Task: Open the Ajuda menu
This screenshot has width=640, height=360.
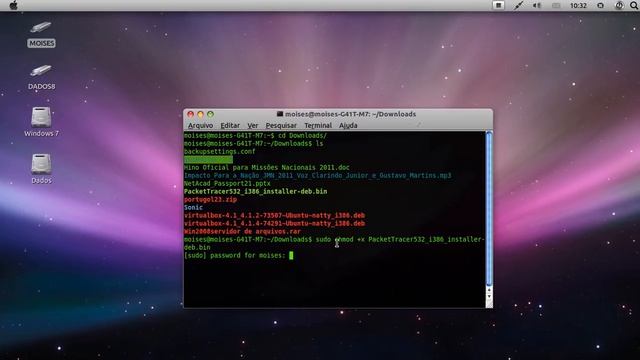Action: (x=348, y=125)
